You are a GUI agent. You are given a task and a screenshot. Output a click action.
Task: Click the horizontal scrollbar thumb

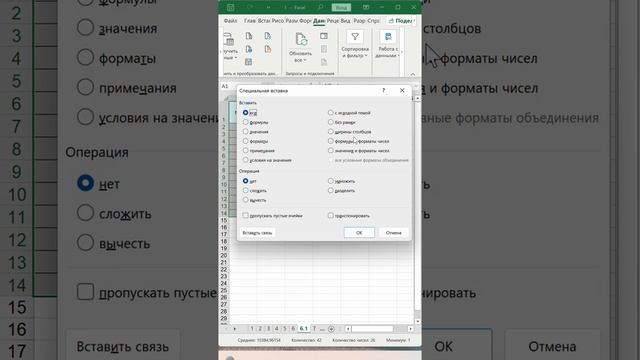click(x=372, y=329)
